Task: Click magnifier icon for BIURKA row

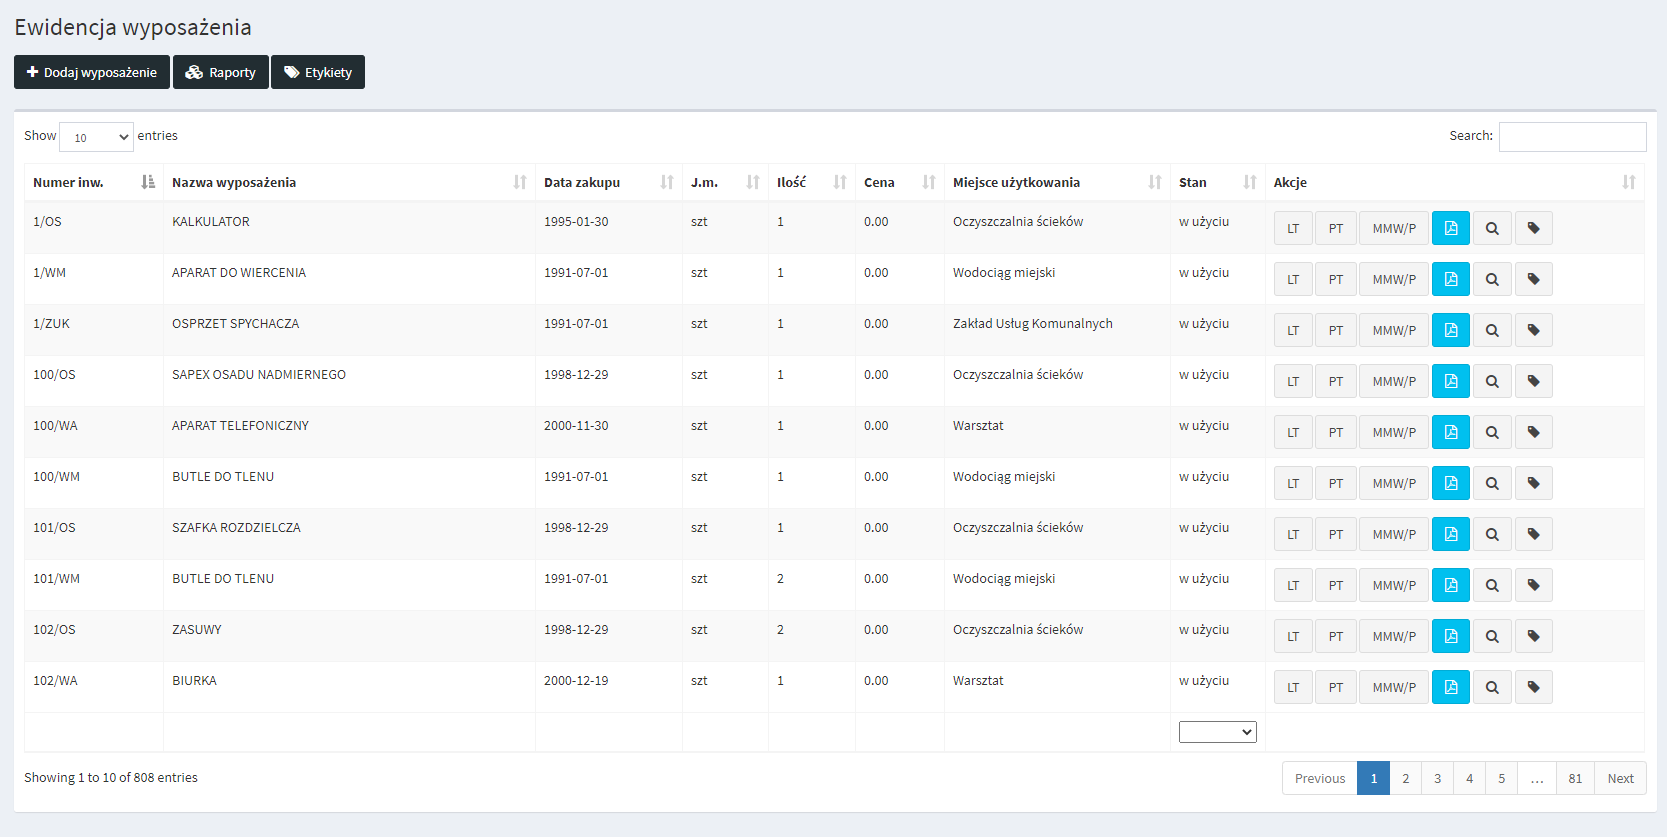Action: coord(1491,687)
